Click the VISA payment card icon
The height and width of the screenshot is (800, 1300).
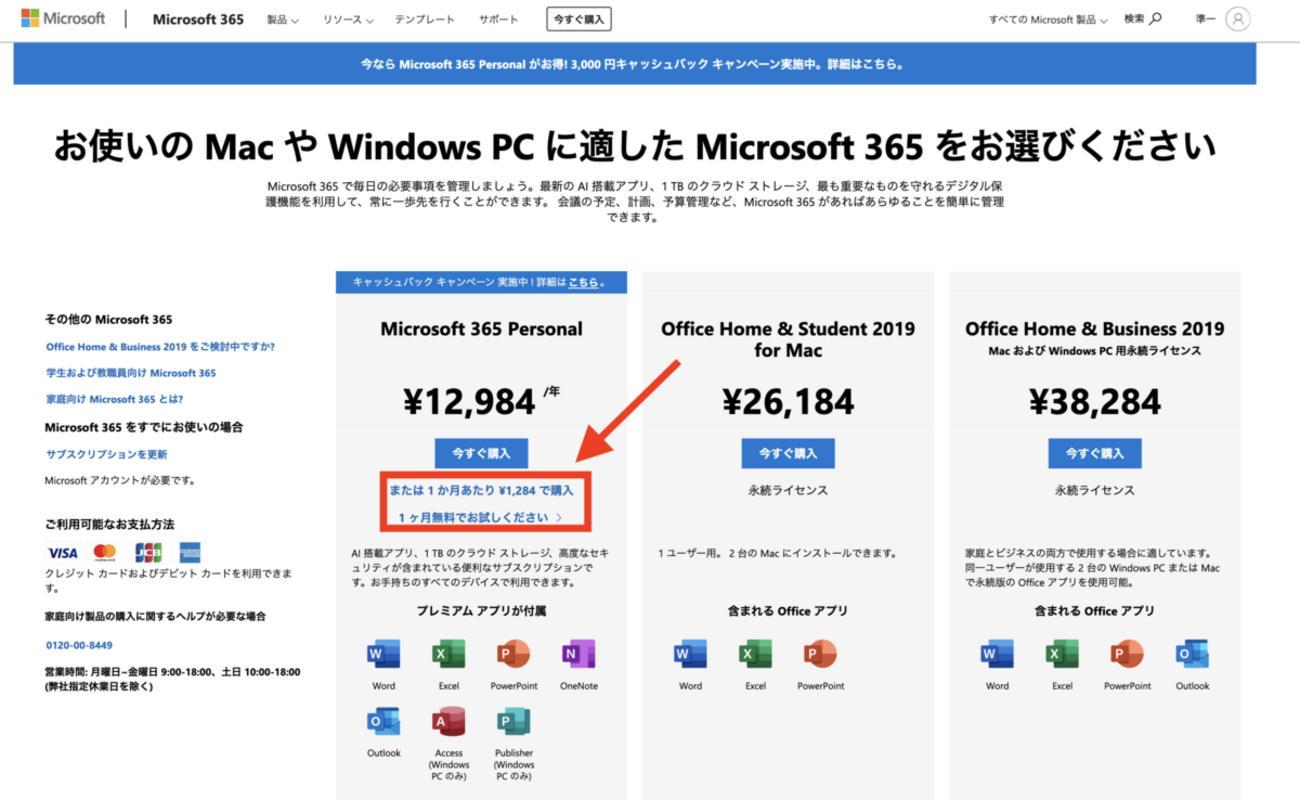62,552
